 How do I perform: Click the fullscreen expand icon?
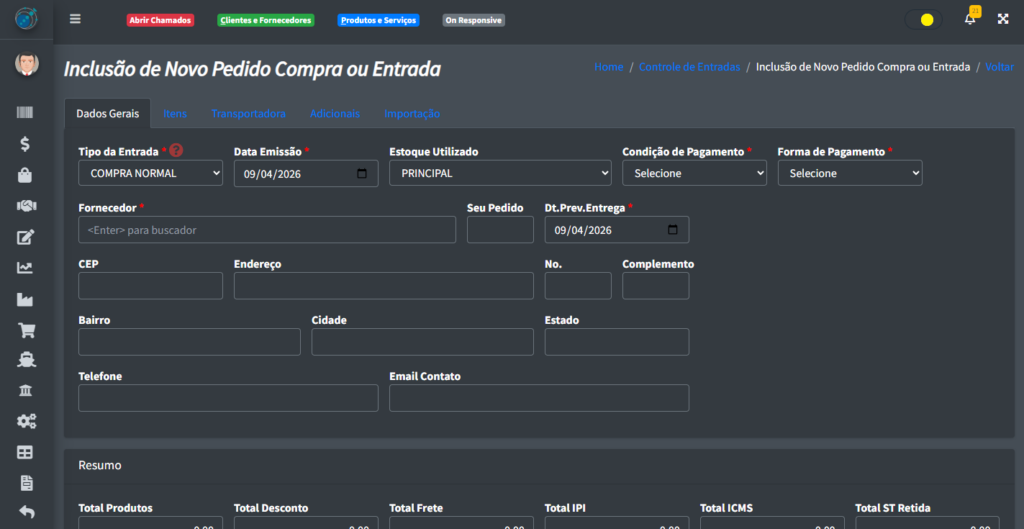coord(1002,19)
